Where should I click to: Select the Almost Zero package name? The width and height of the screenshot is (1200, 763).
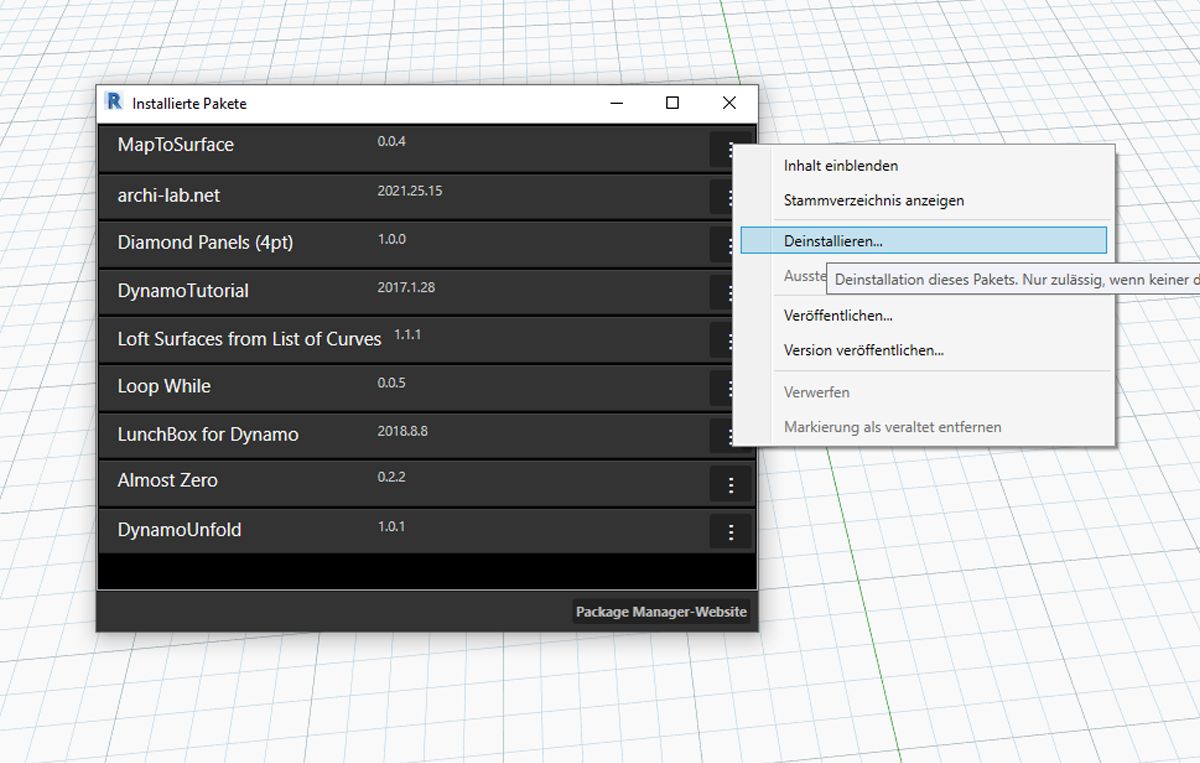[x=167, y=481]
